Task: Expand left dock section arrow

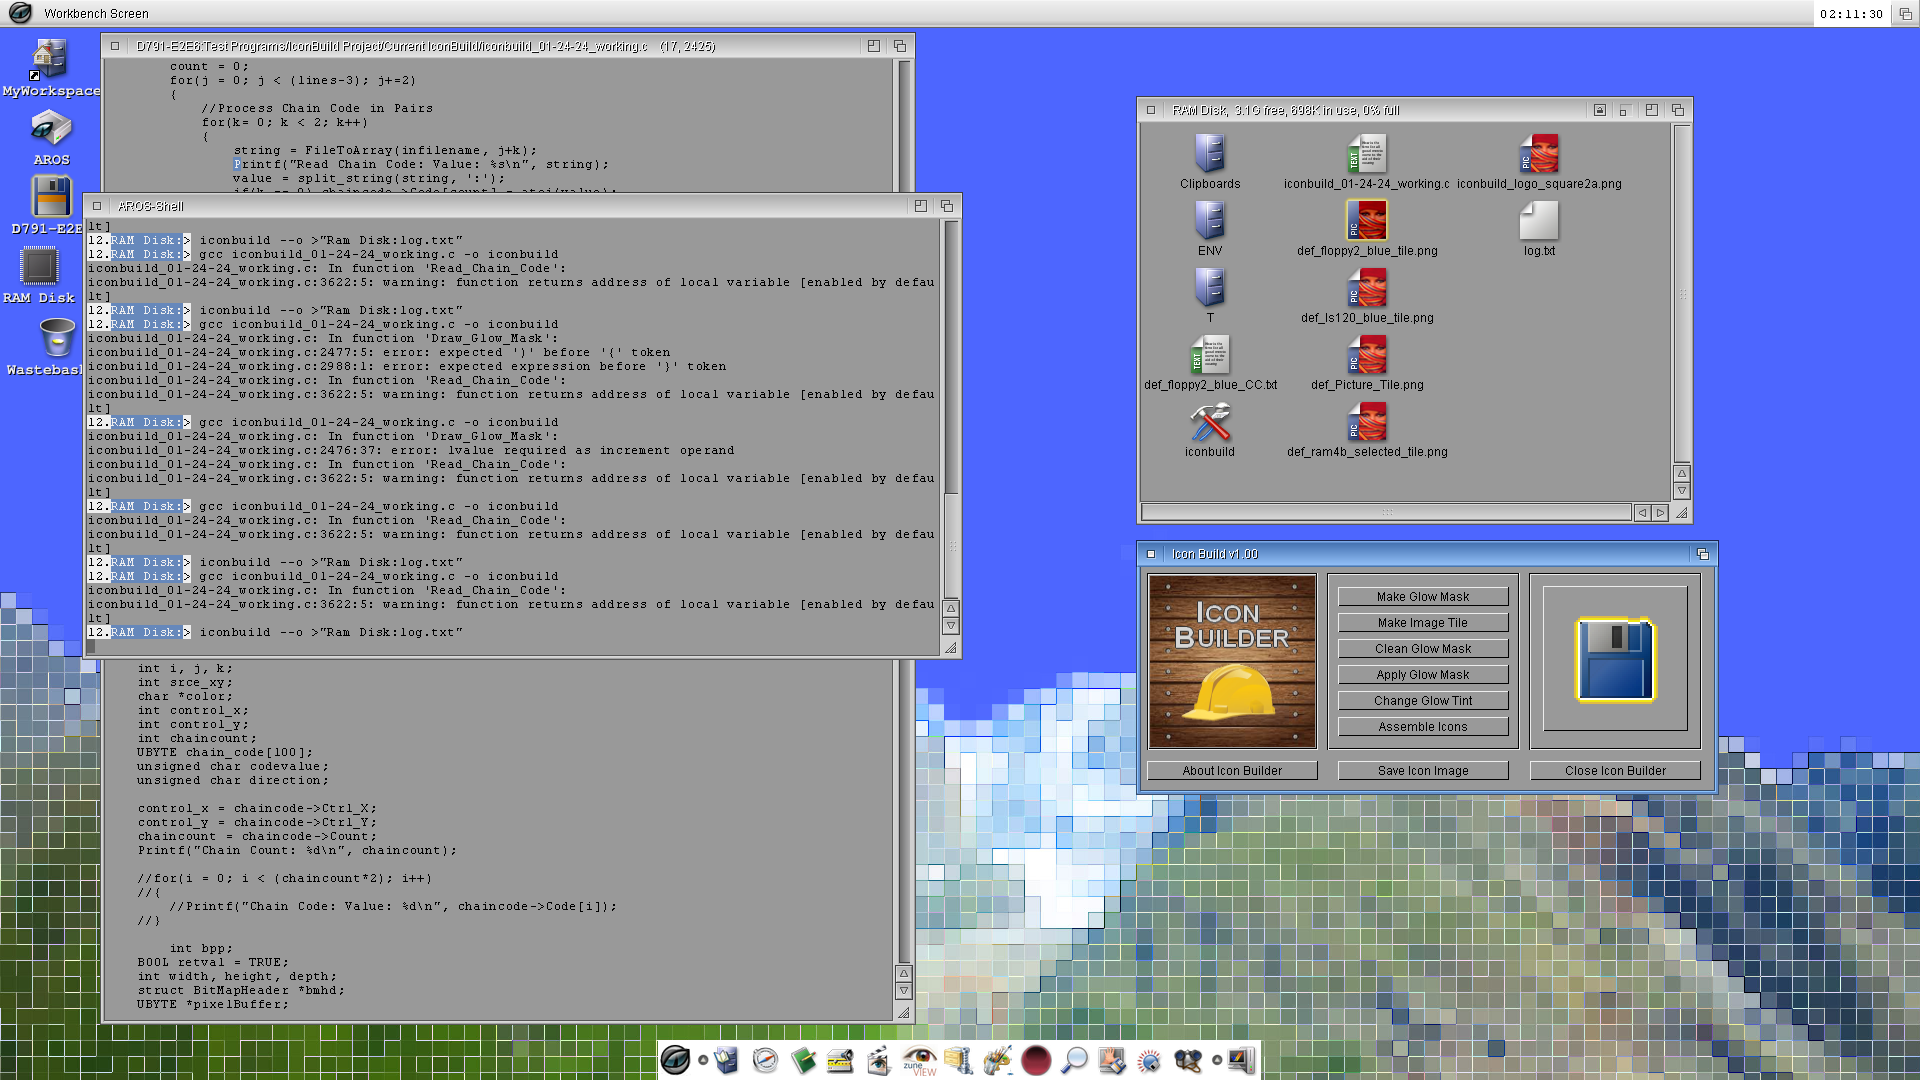Action: pyautogui.click(x=703, y=1060)
